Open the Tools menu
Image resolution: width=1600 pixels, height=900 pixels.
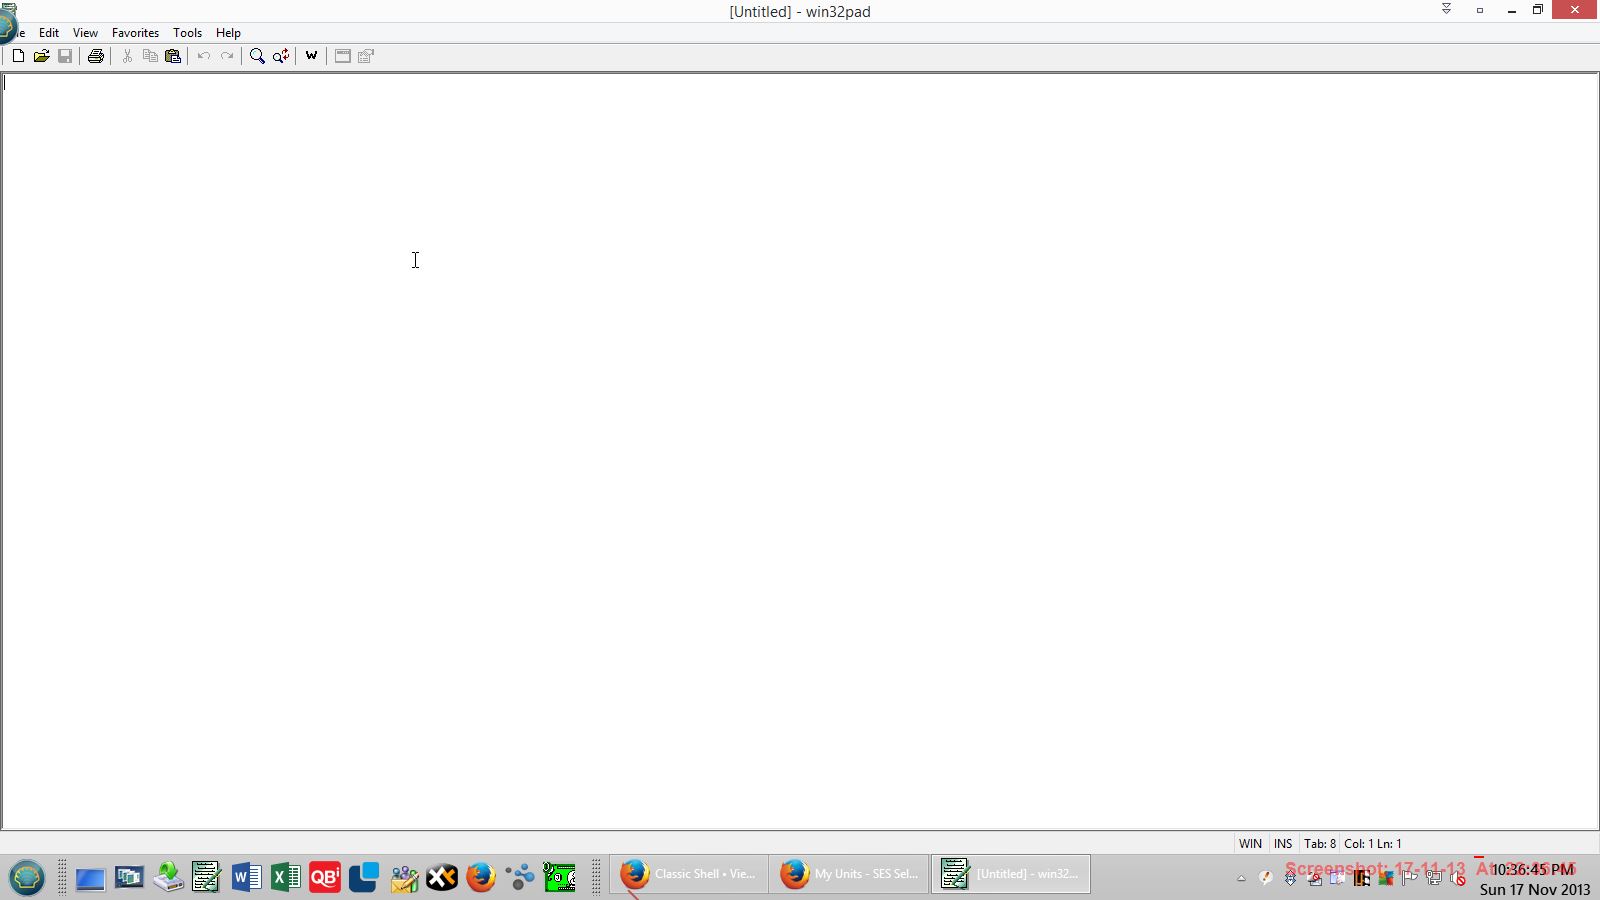click(187, 33)
